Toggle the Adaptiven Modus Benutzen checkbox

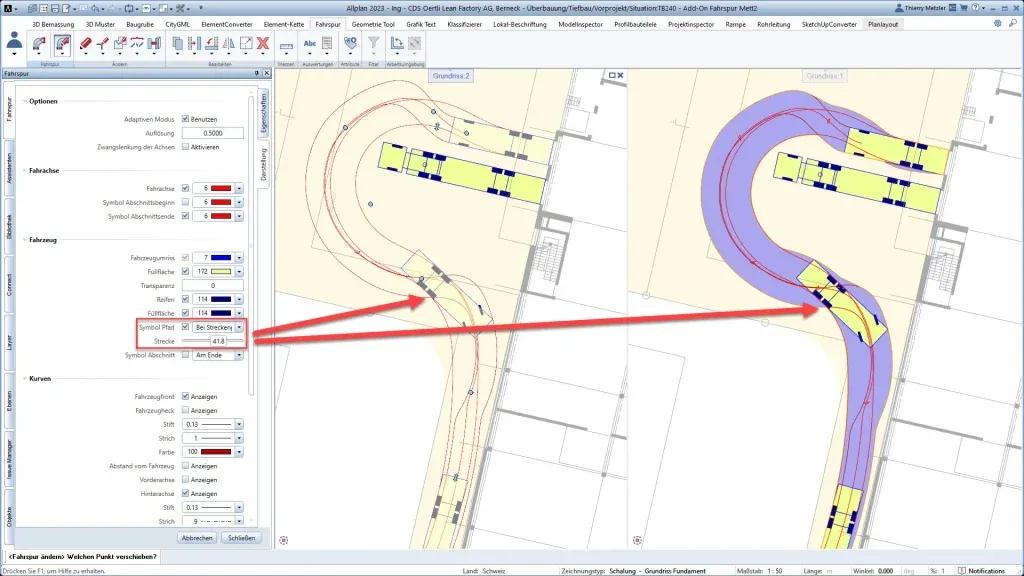point(185,119)
